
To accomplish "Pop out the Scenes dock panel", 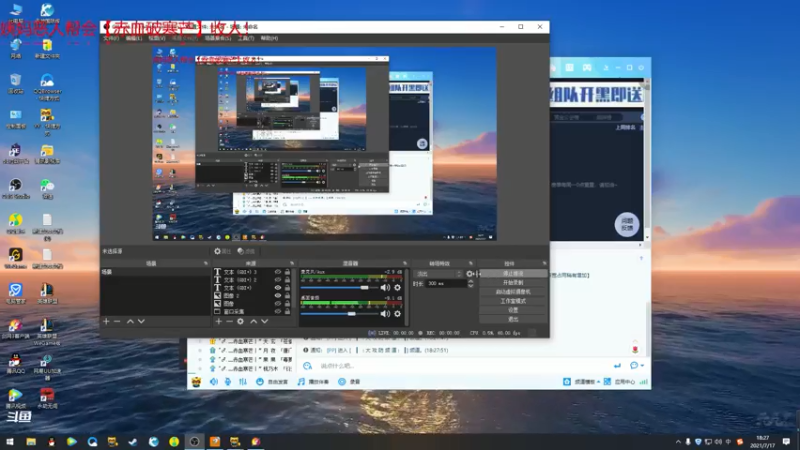I will pos(206,263).
